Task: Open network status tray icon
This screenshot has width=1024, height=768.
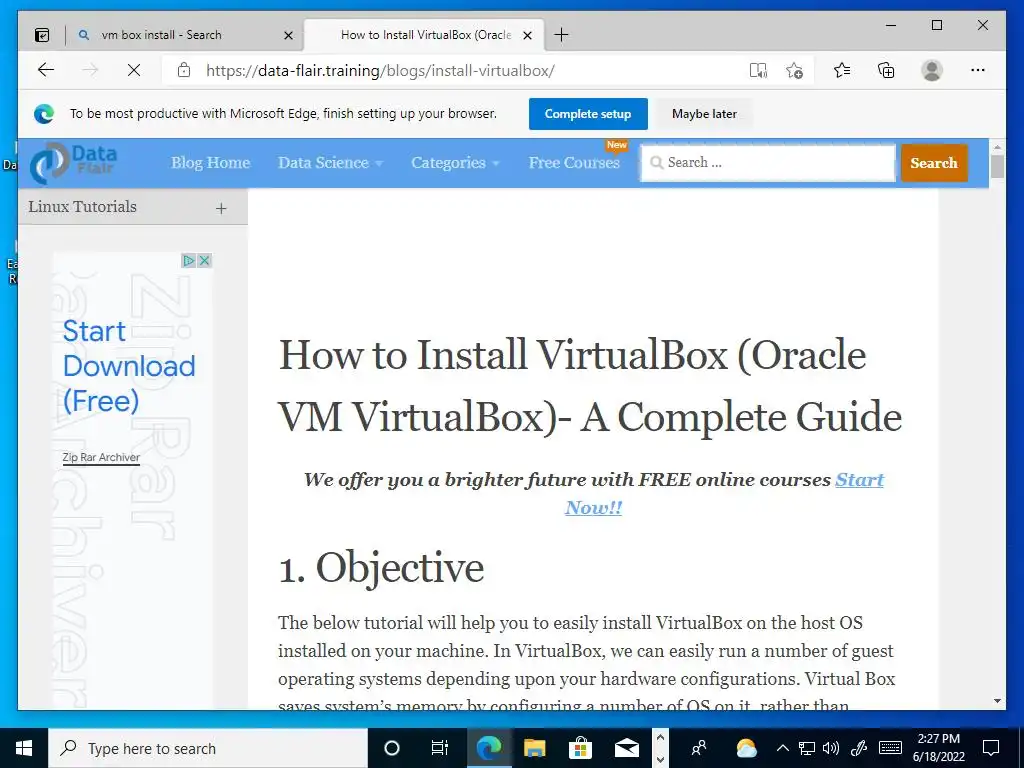Action: (x=807, y=748)
